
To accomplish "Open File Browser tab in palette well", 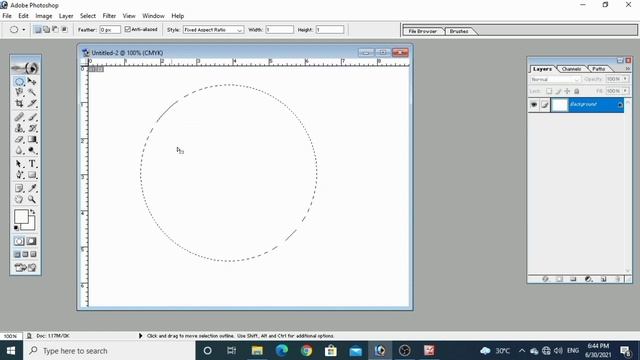I will (423, 31).
